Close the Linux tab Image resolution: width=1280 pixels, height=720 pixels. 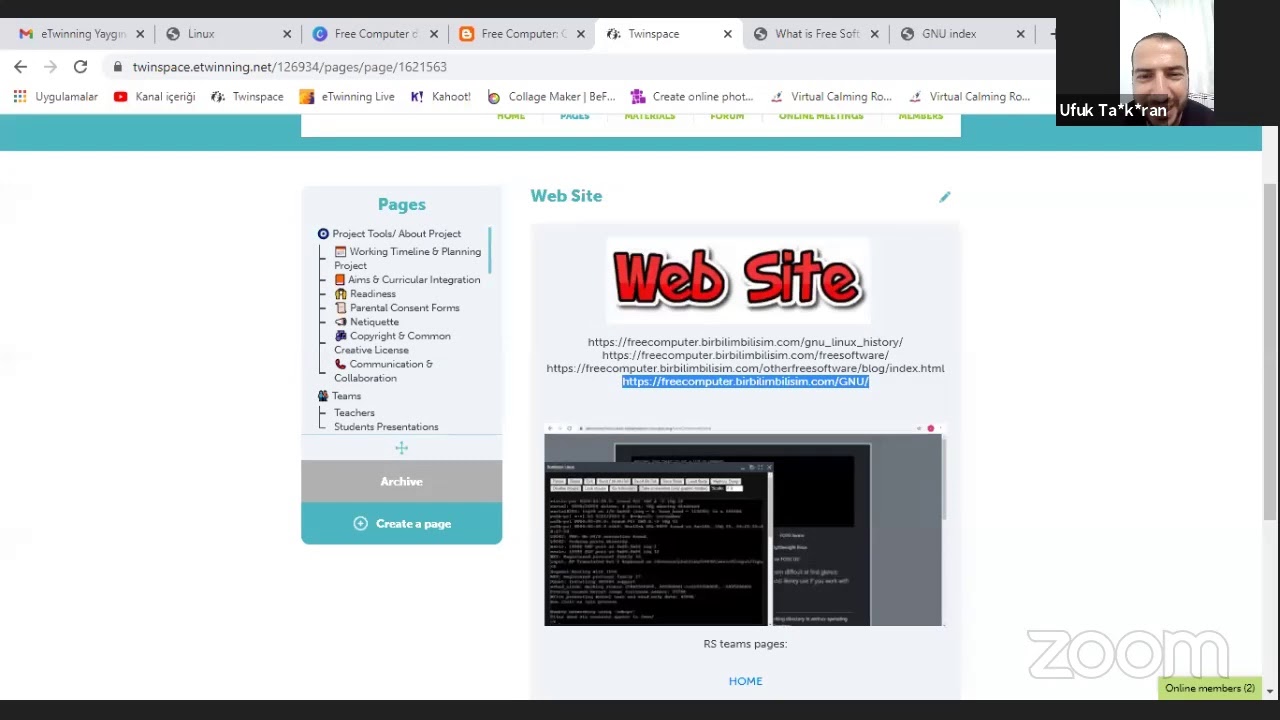coord(287,34)
